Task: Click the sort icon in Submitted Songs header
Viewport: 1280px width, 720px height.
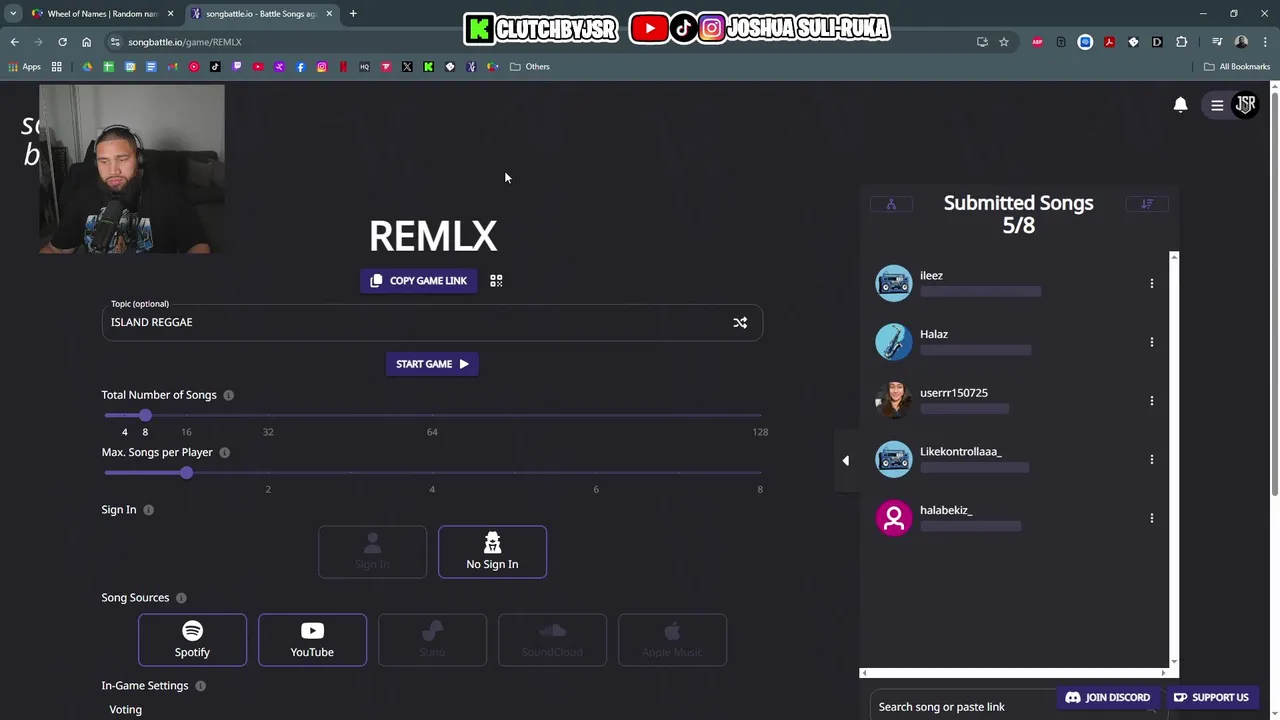Action: pos(1147,204)
